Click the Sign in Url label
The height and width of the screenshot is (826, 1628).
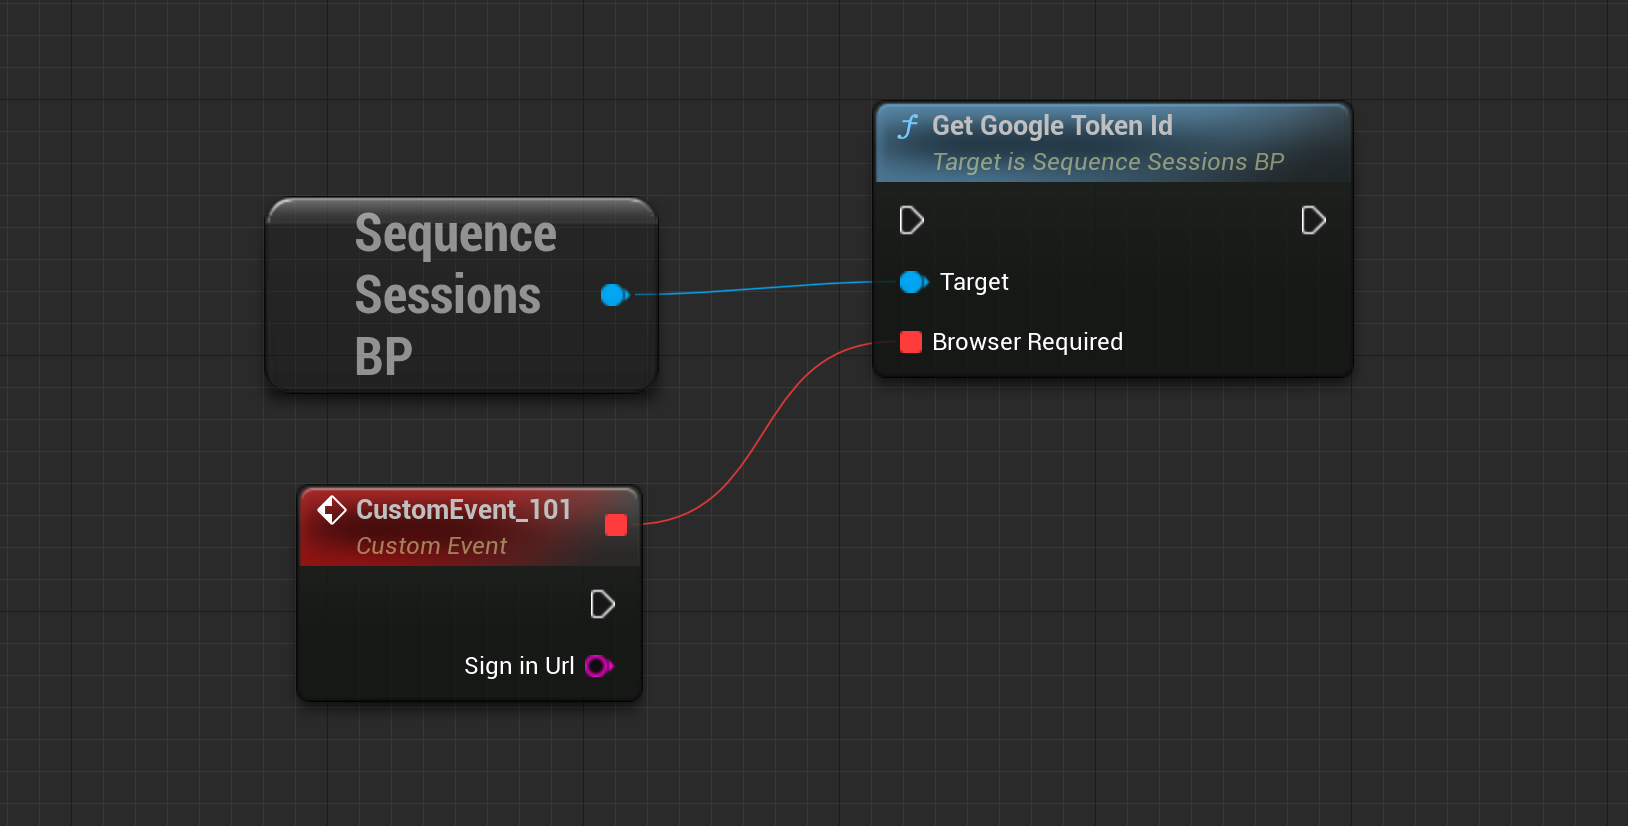[x=519, y=666]
